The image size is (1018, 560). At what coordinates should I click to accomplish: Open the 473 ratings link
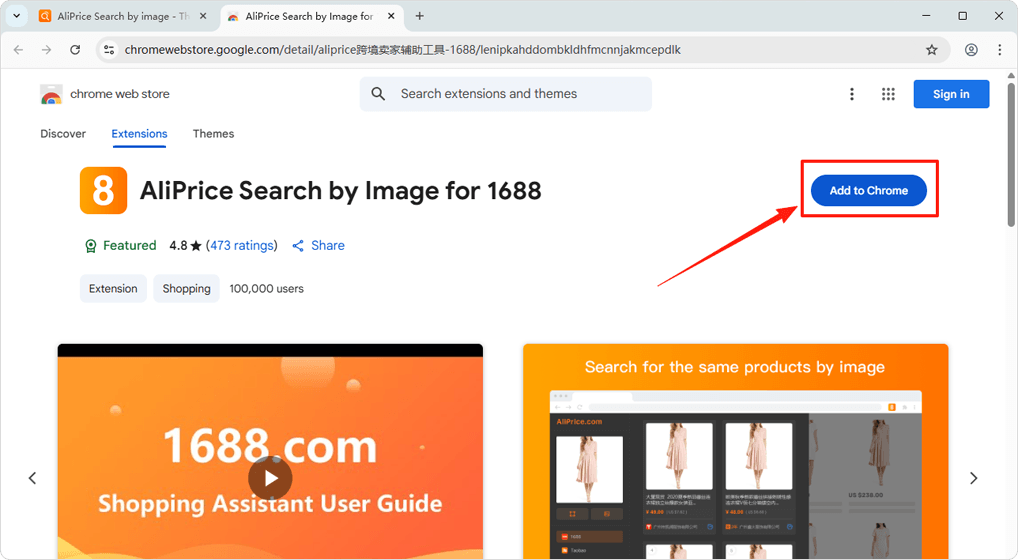[x=241, y=246]
